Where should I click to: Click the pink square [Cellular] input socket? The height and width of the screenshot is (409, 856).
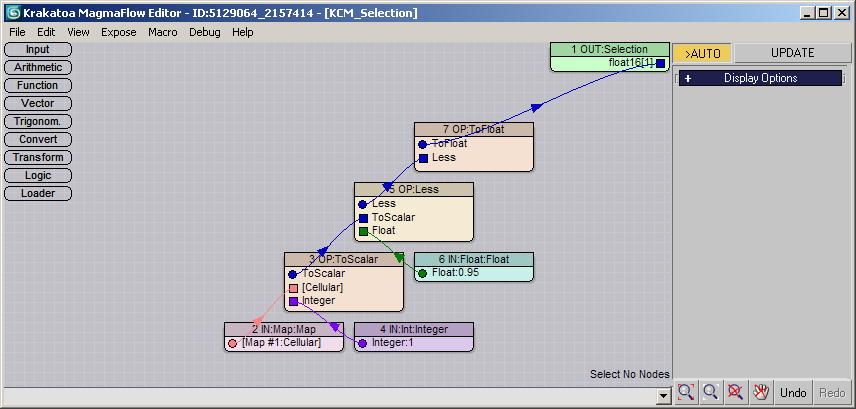tap(293, 288)
